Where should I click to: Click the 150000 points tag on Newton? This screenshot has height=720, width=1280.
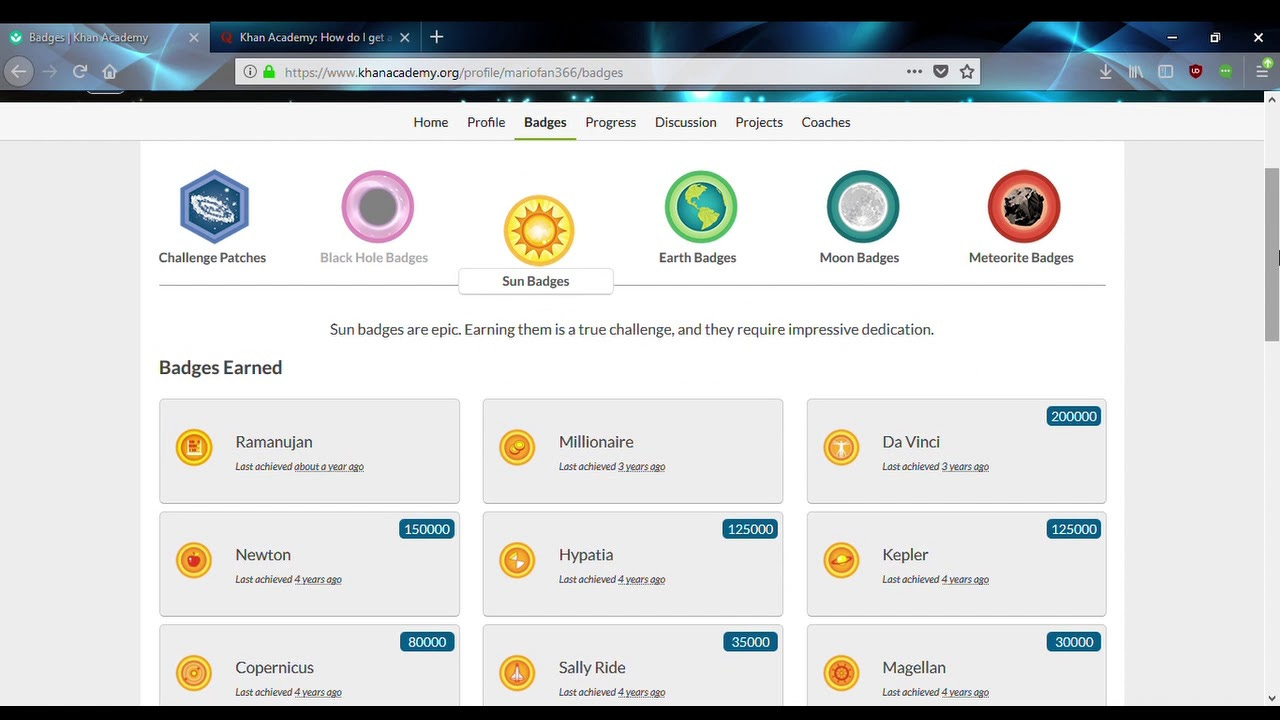click(427, 529)
